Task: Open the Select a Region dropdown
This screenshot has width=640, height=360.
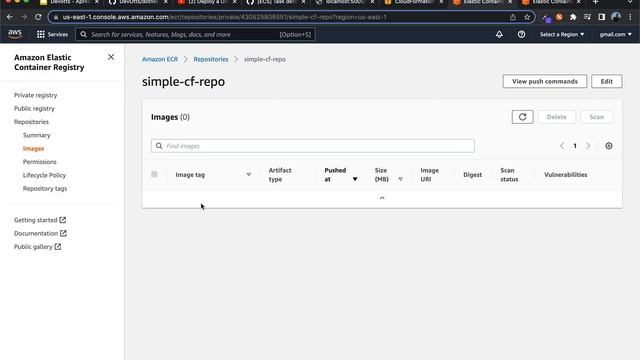Action: pyautogui.click(x=562, y=34)
